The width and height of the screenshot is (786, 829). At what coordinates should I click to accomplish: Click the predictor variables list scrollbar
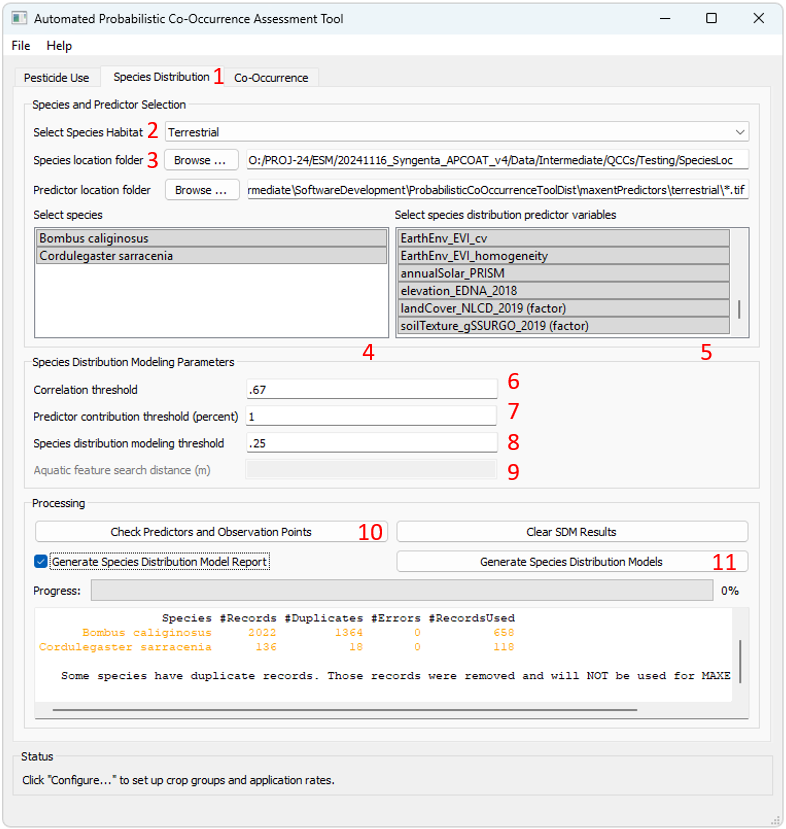coord(739,308)
